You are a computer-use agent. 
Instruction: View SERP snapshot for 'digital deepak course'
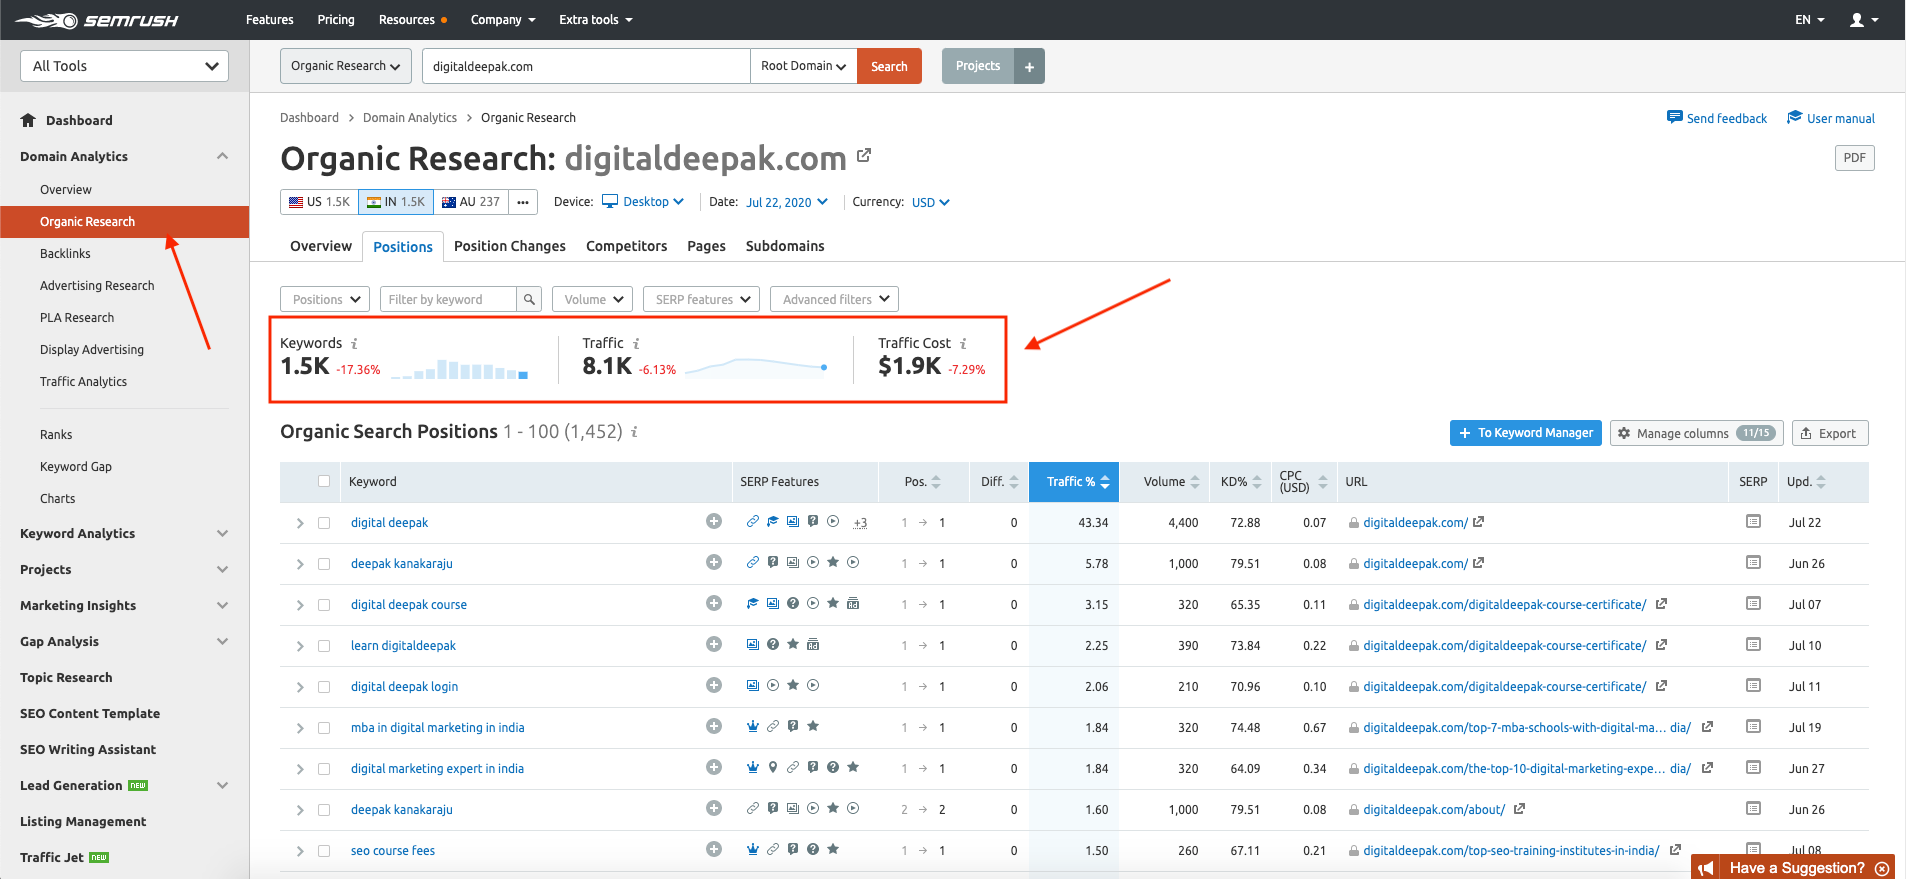pos(1753,603)
